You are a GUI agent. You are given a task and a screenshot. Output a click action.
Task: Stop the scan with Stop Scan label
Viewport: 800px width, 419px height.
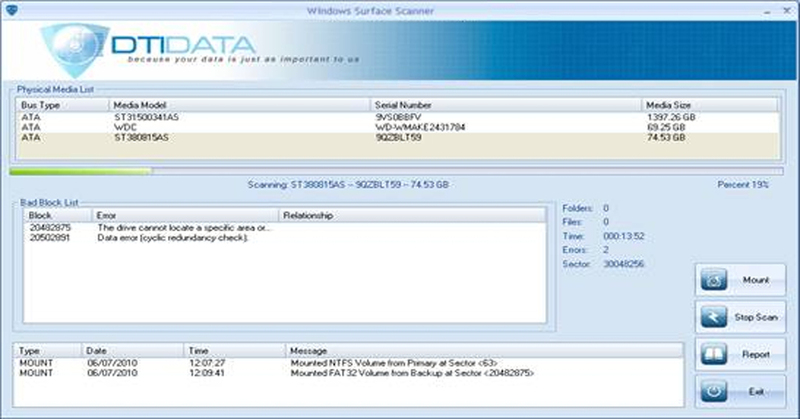(756, 317)
